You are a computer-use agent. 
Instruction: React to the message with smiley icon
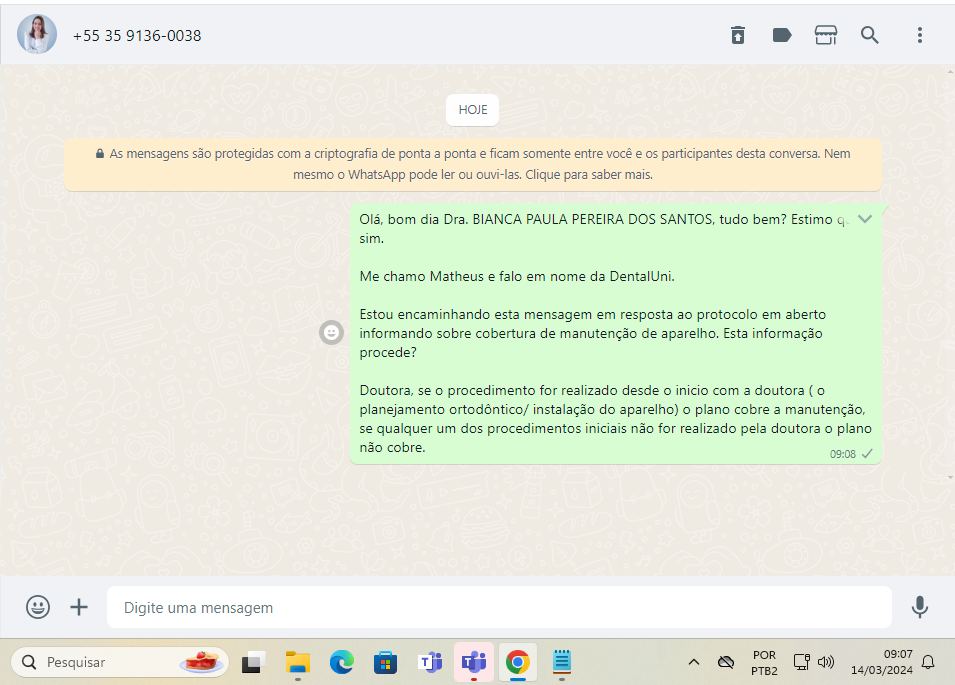pos(331,332)
